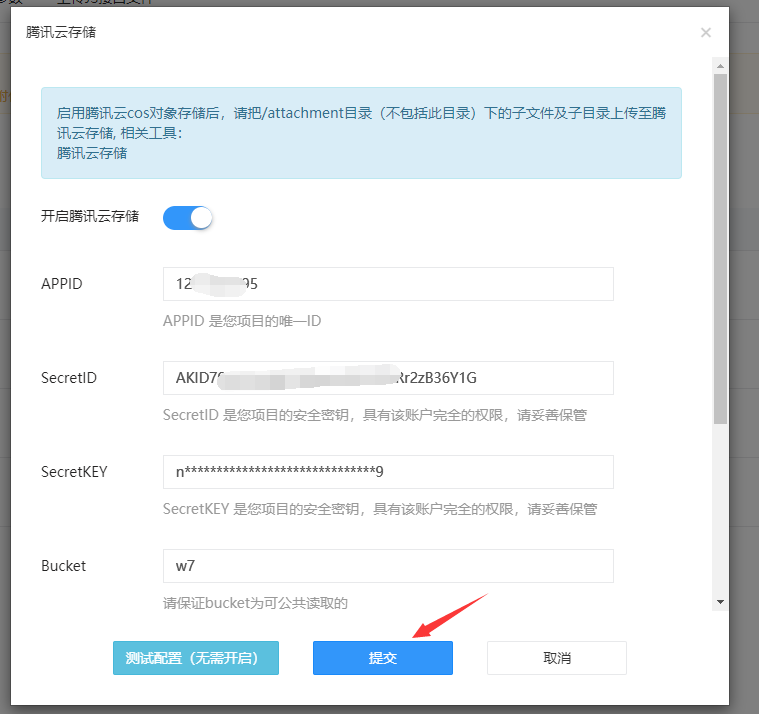Click the 开启腾讯云存储 label
This screenshot has height=714, width=759.
(x=90, y=216)
